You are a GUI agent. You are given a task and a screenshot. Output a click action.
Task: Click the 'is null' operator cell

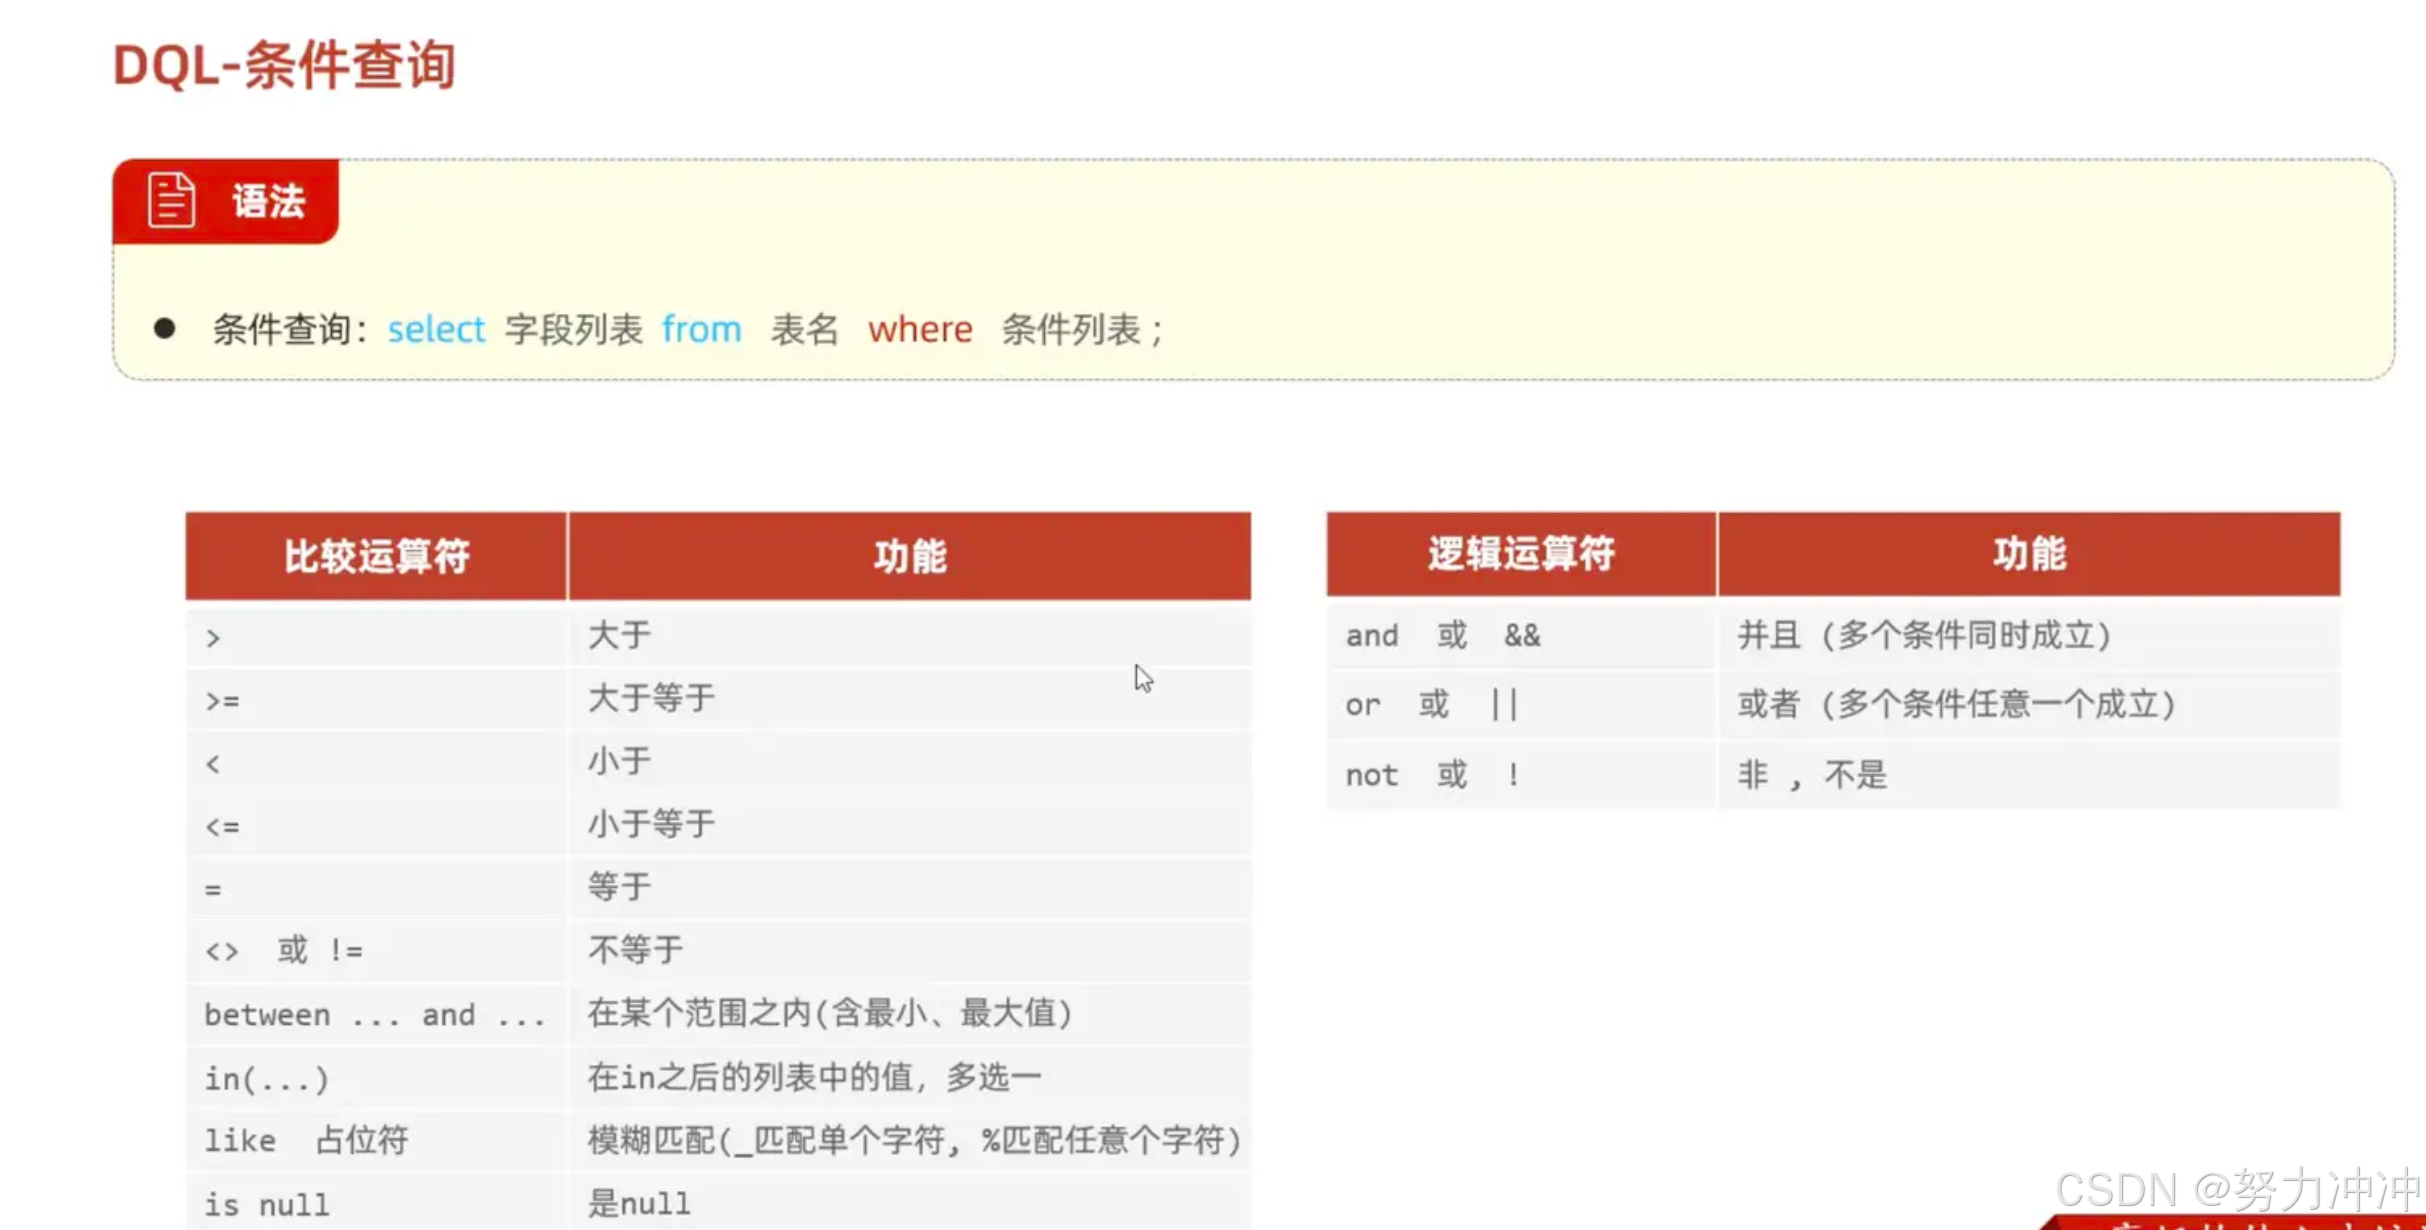pyautogui.click(x=267, y=1205)
